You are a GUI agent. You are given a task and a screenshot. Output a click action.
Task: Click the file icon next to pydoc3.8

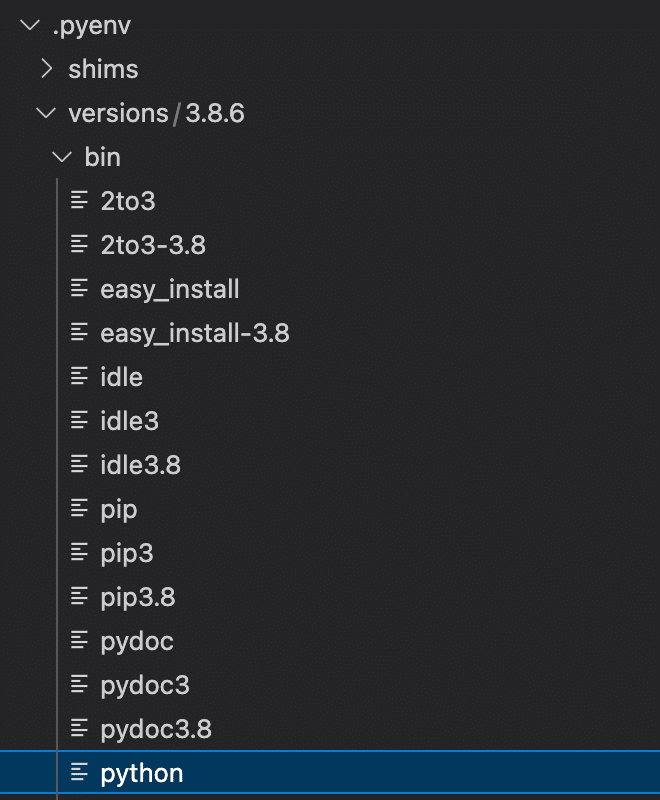click(80, 728)
